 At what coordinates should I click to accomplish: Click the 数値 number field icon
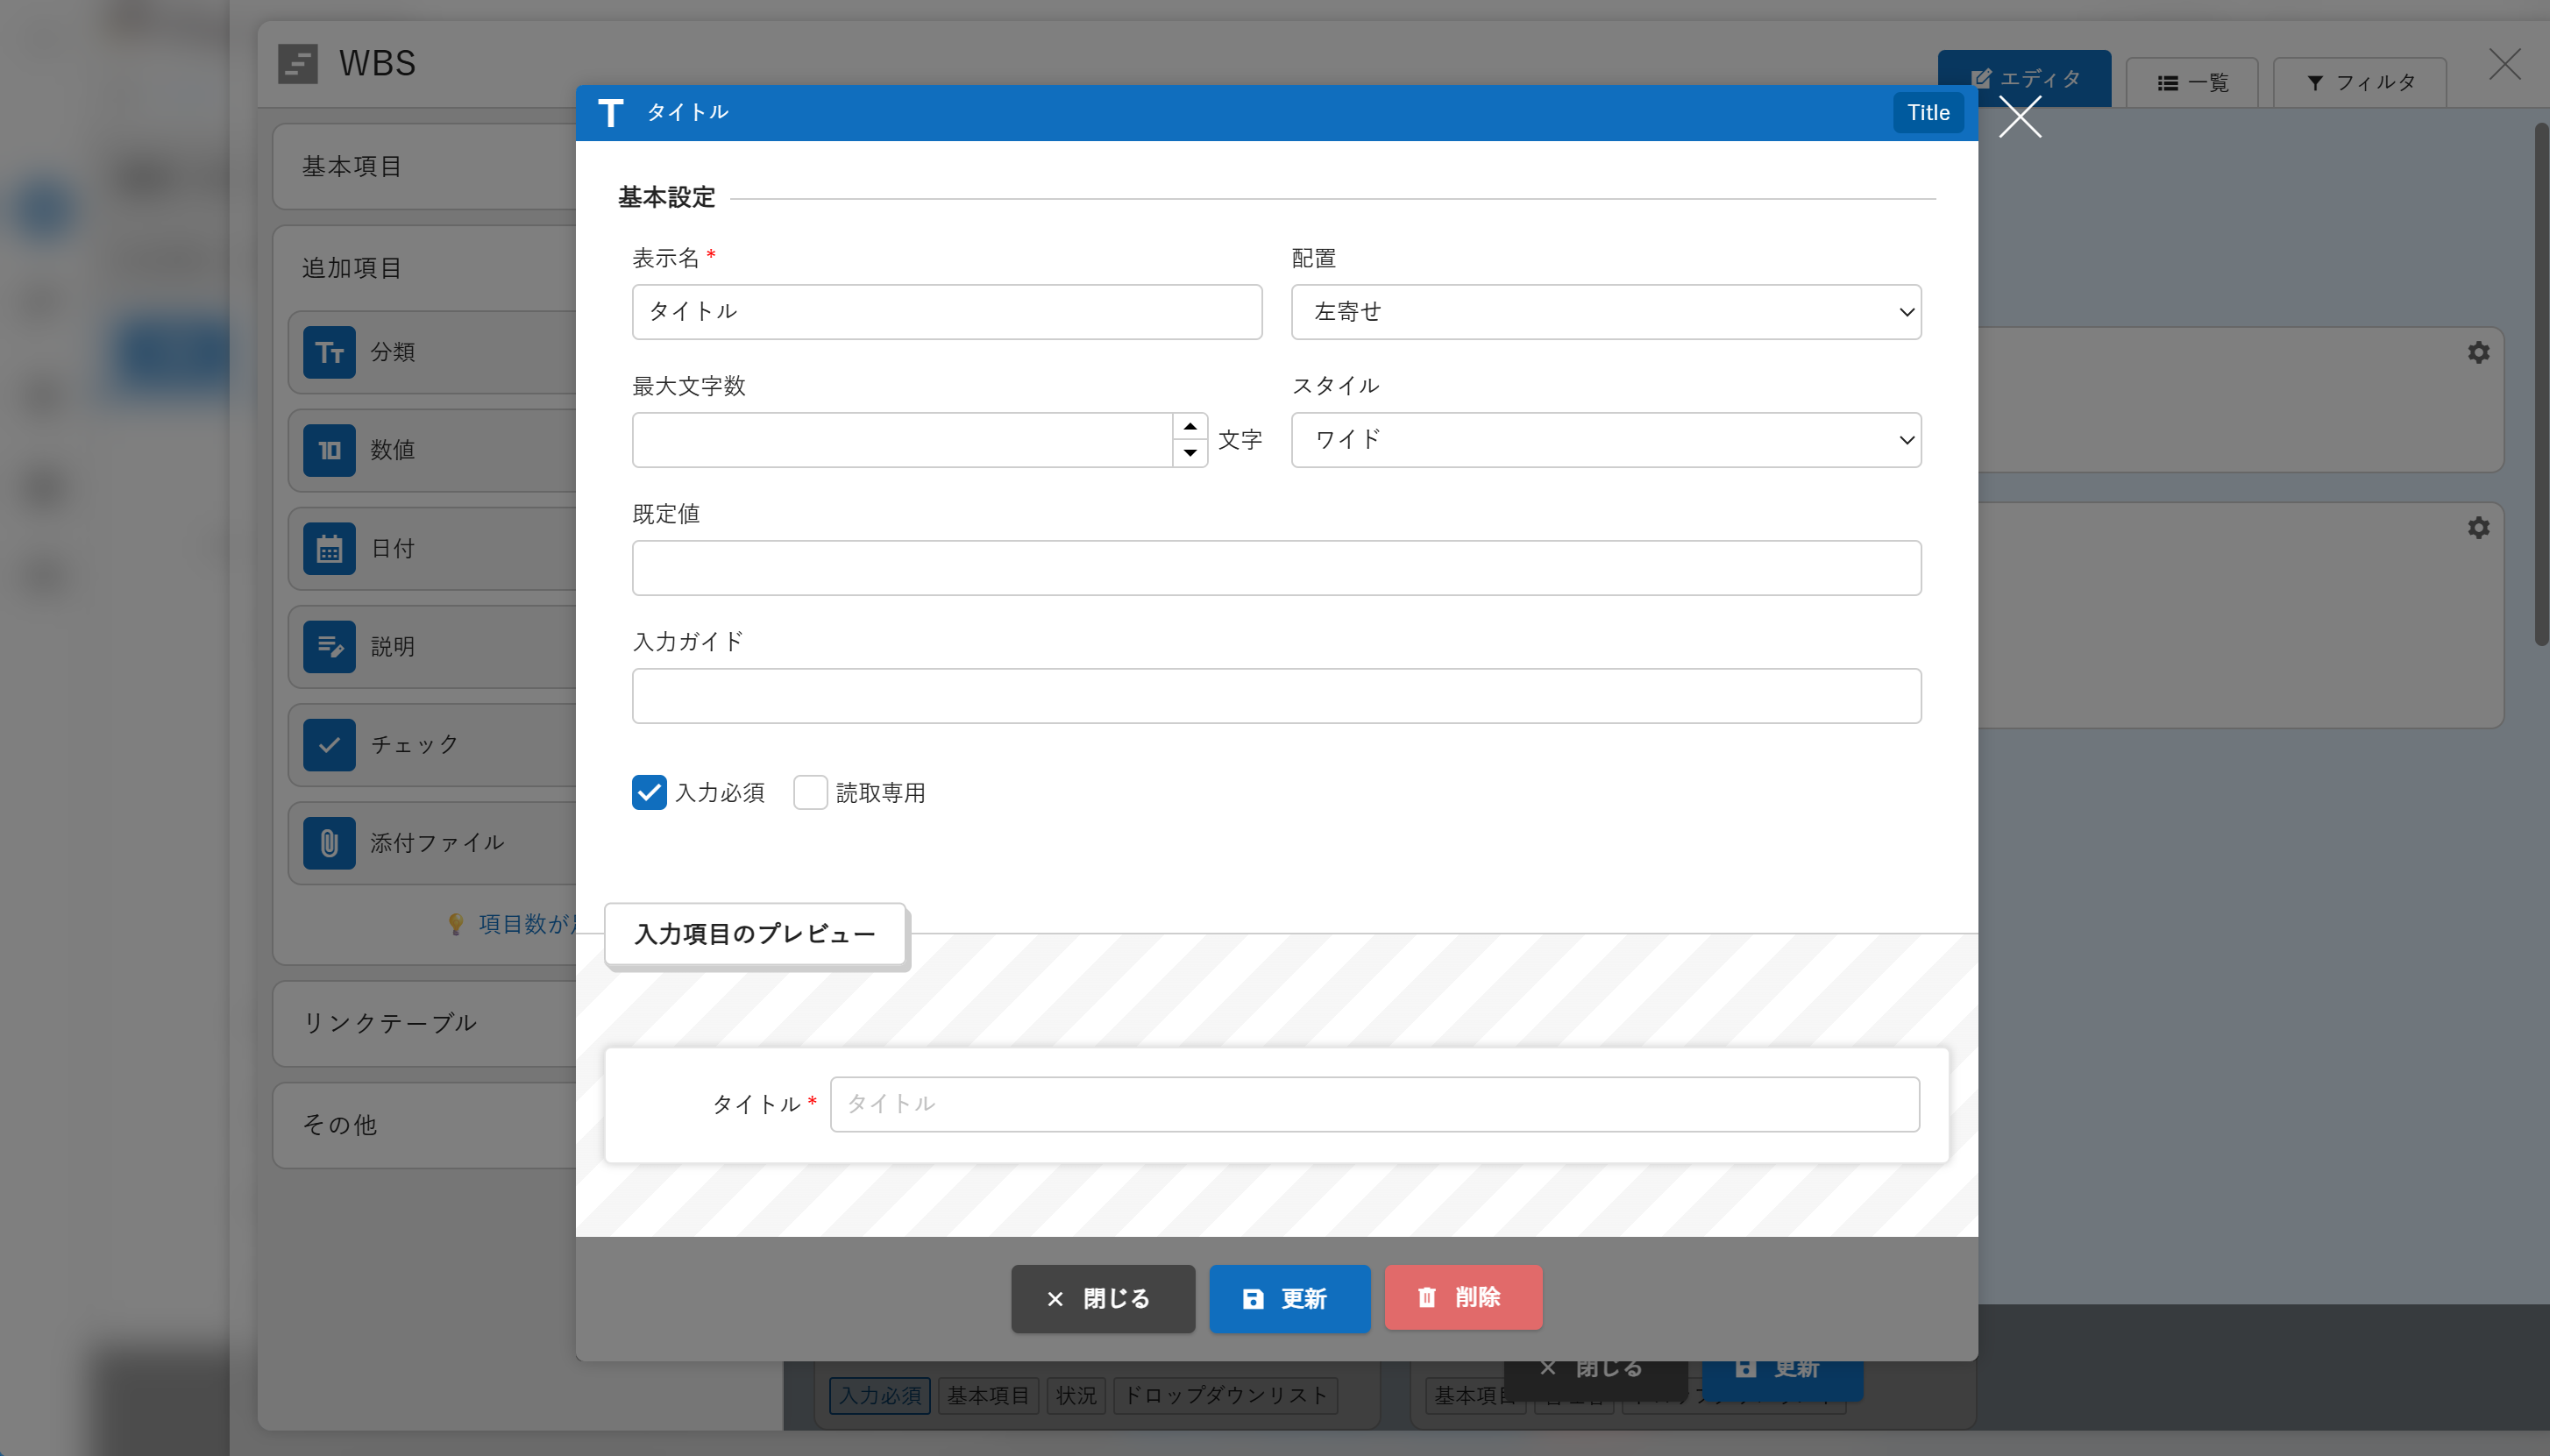point(329,450)
